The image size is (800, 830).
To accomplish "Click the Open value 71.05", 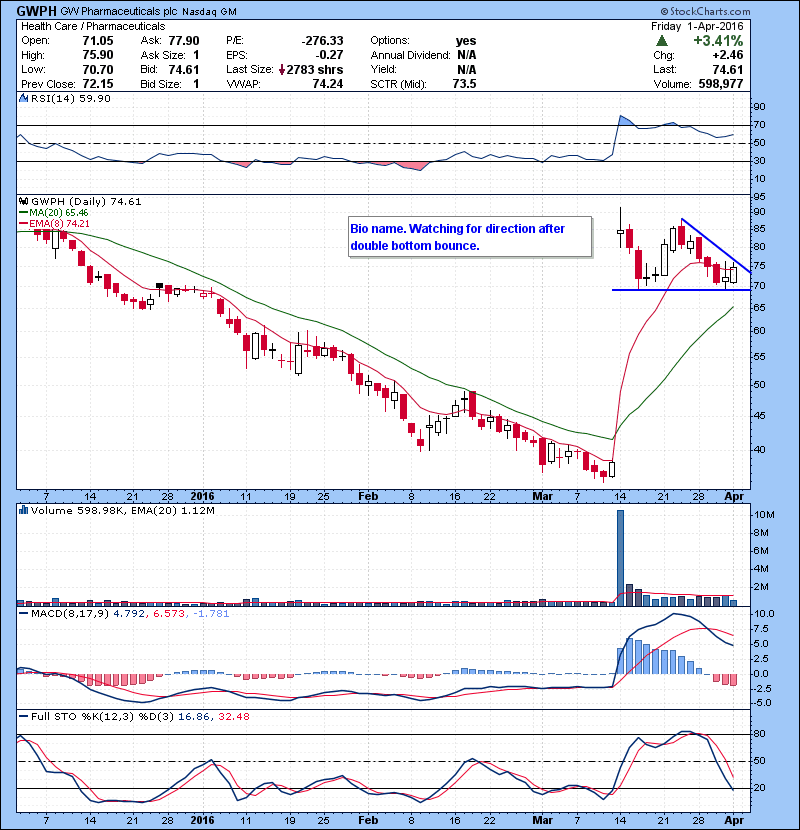I will (98, 41).
